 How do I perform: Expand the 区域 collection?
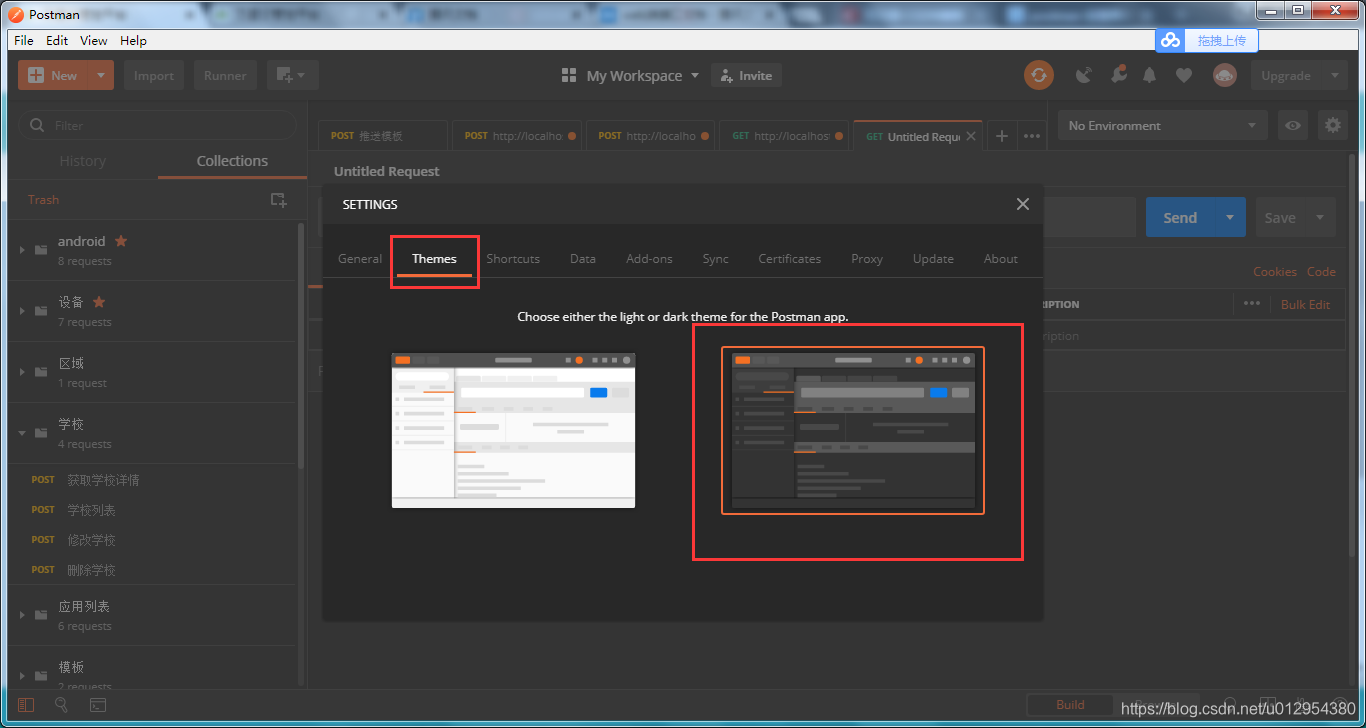pyautogui.click(x=22, y=372)
